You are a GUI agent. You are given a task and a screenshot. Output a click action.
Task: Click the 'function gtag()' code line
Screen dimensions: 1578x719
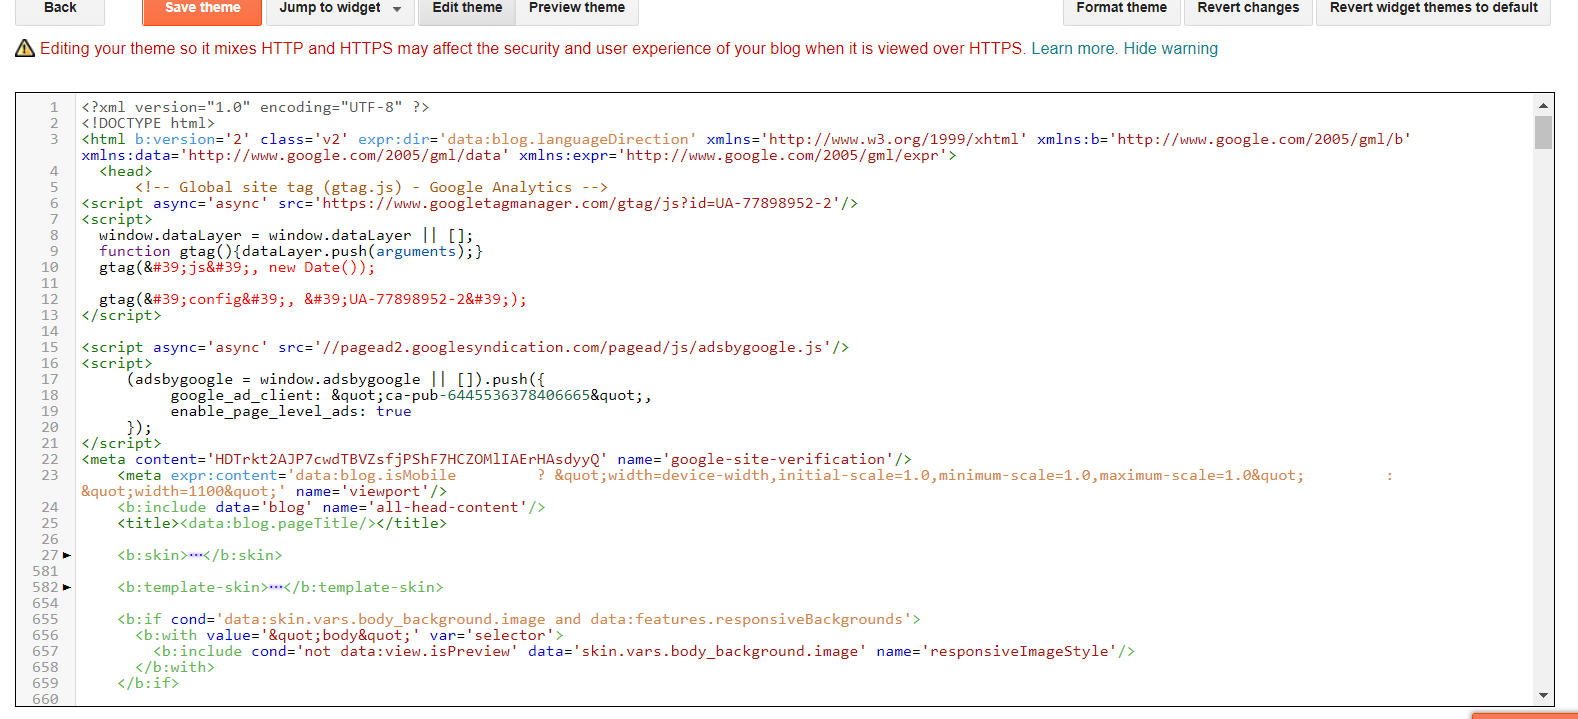coord(291,251)
